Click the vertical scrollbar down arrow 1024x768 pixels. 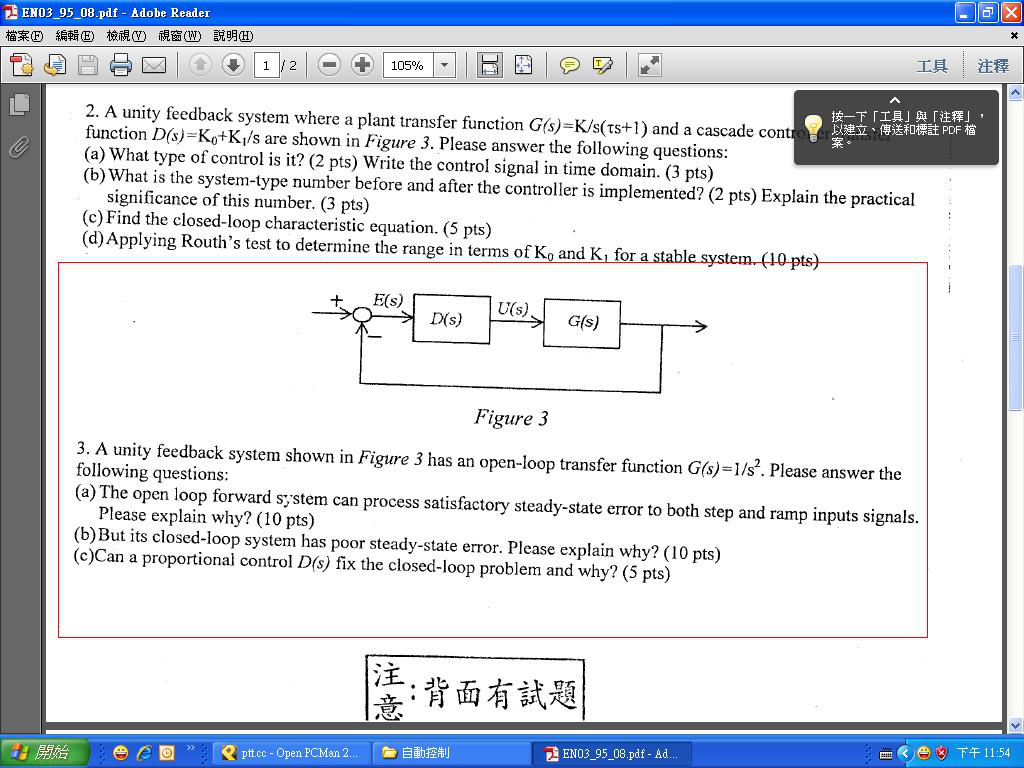coord(1016,725)
